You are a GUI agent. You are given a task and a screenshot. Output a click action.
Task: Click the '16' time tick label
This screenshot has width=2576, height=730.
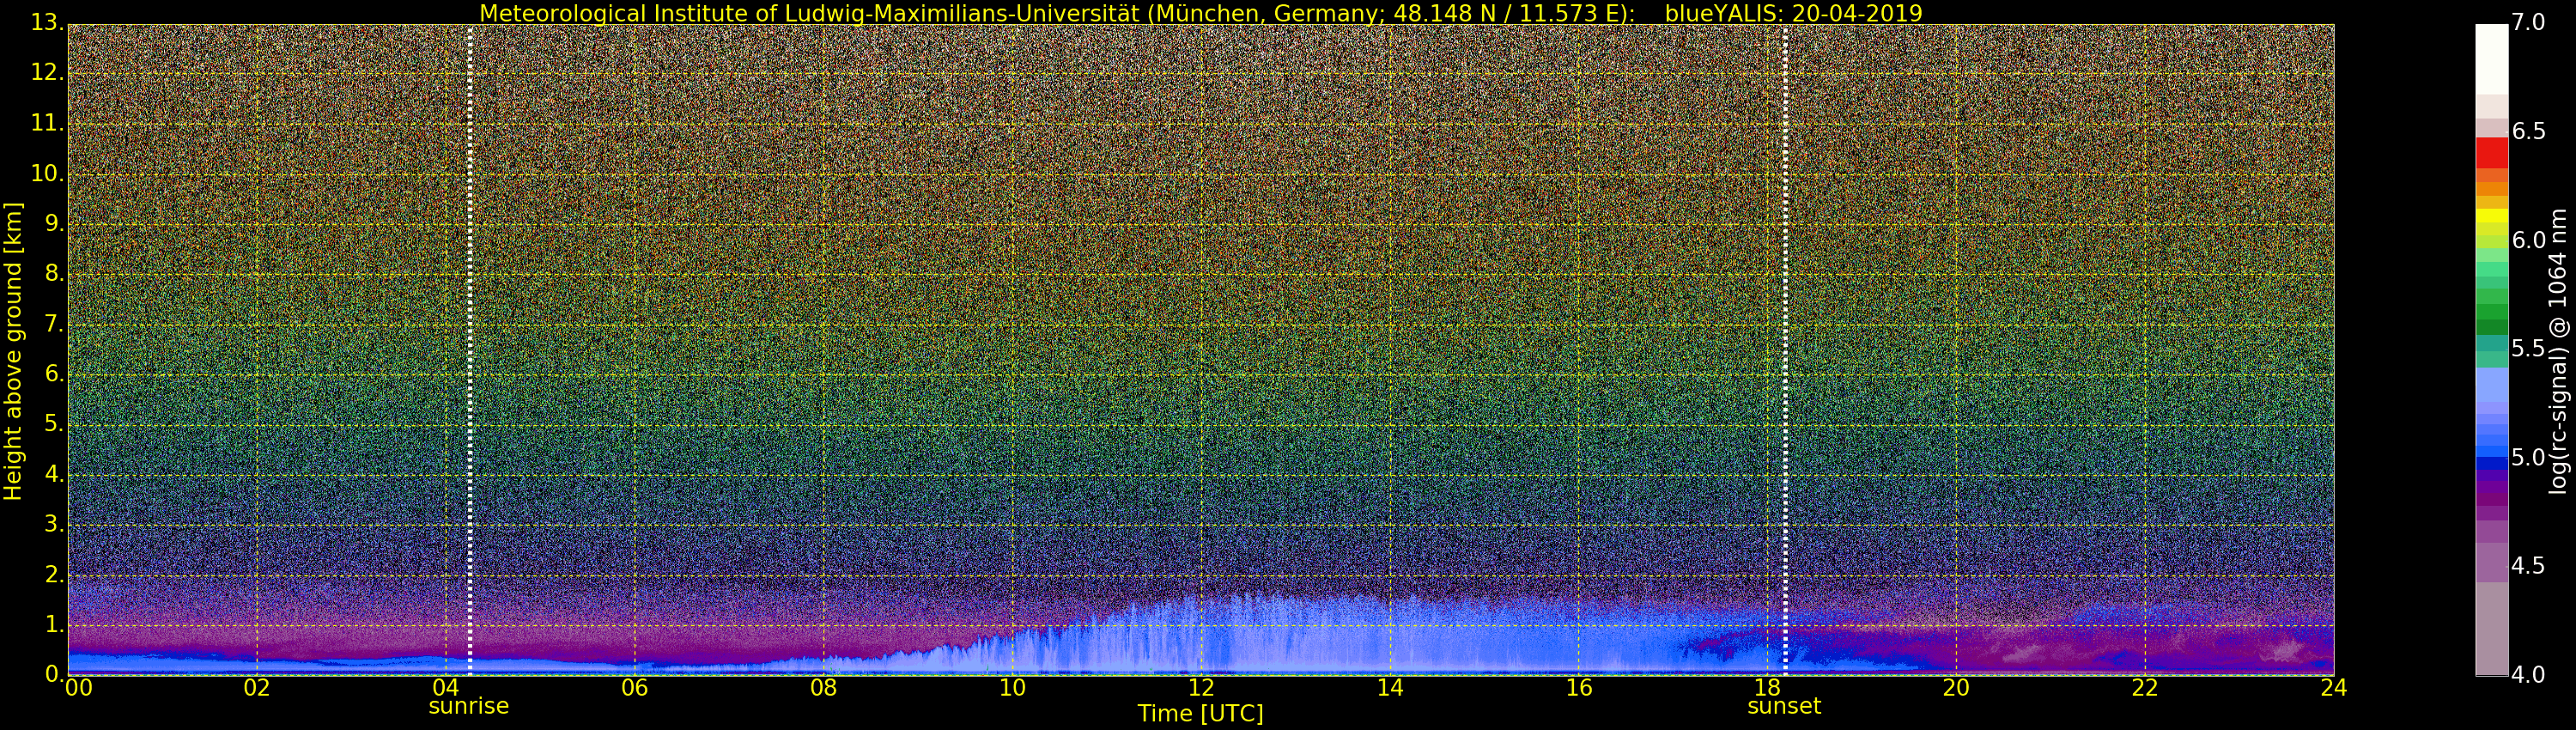coord(1579,688)
